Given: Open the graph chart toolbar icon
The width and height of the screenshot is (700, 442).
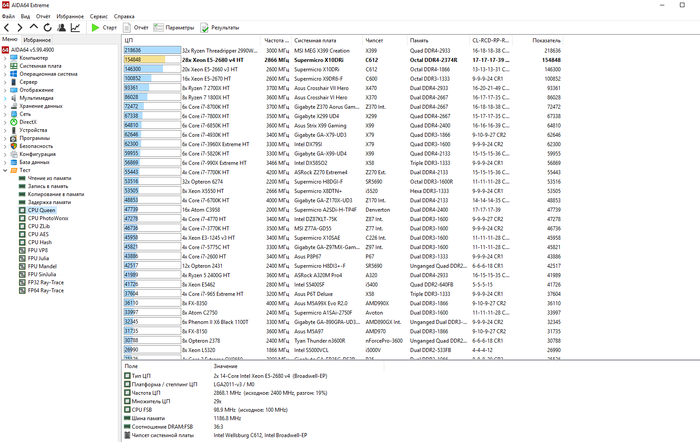Looking at the screenshot, I should point(75,28).
